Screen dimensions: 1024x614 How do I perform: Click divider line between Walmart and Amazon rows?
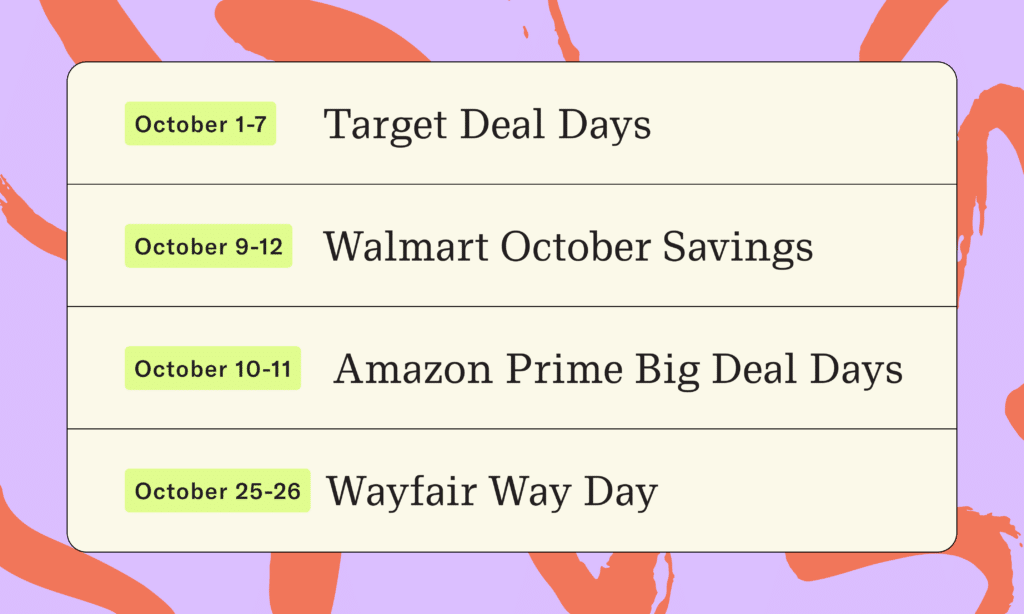coord(512,306)
